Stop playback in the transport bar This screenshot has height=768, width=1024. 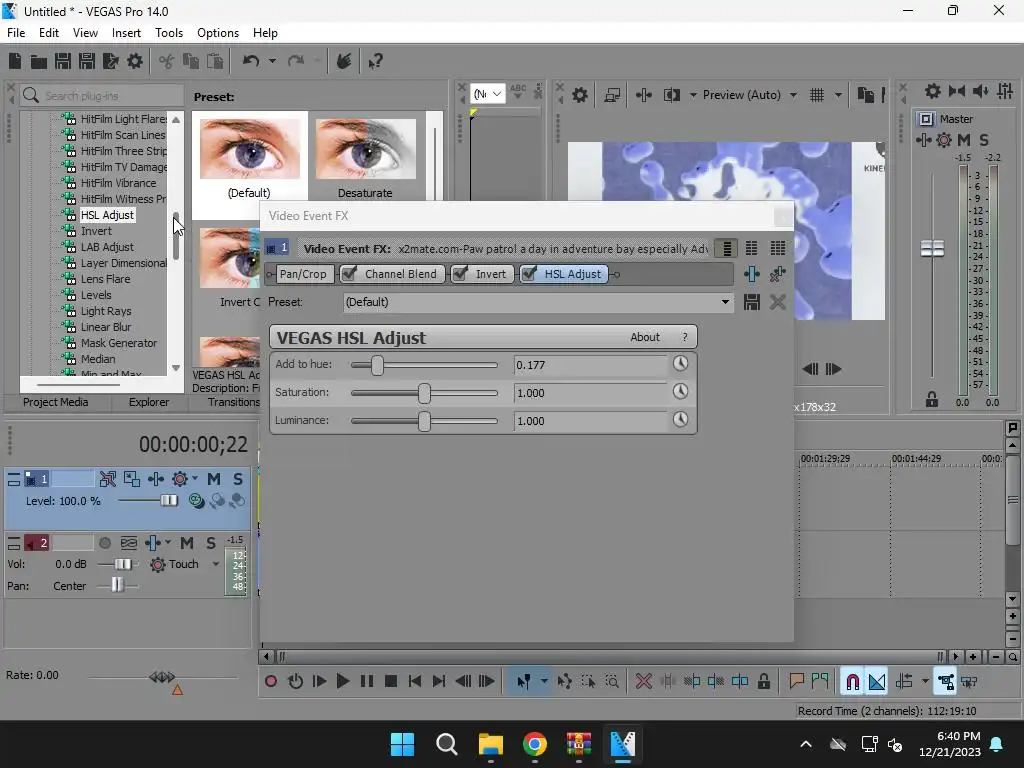click(x=391, y=681)
